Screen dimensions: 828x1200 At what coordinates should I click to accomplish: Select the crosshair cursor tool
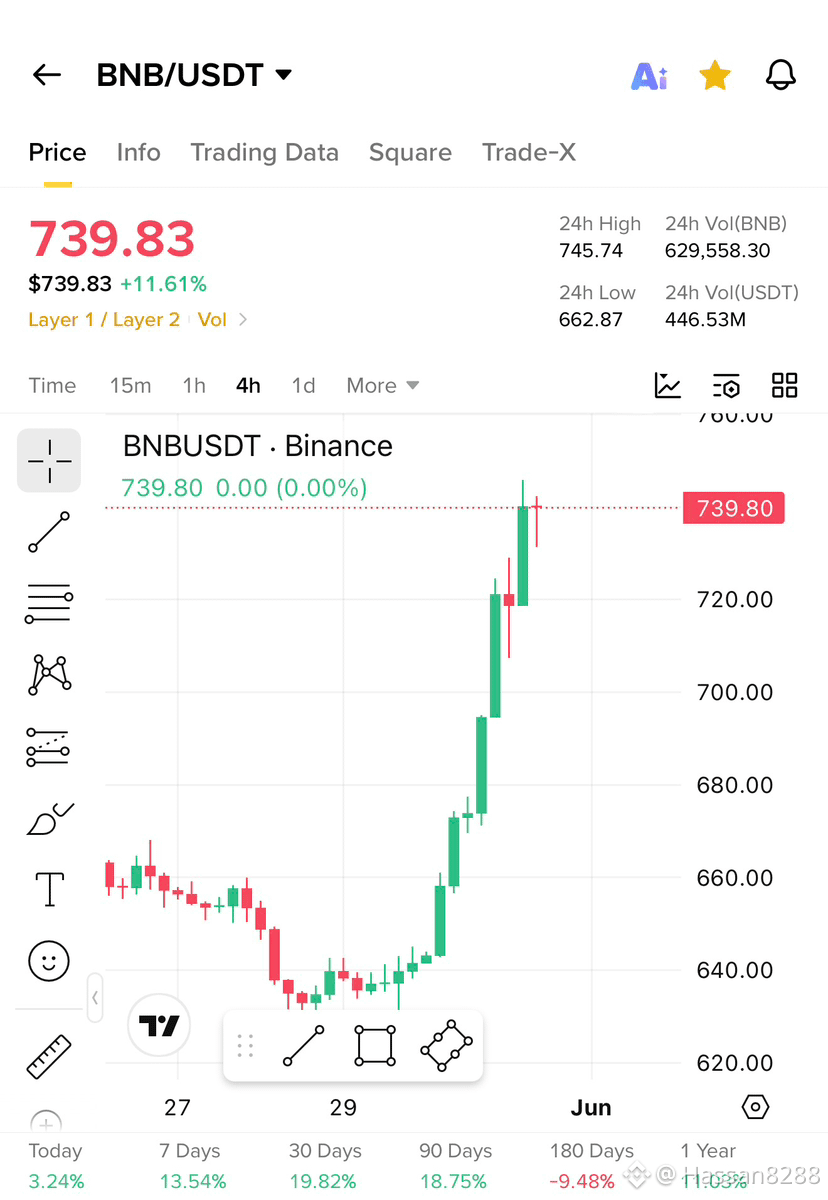click(x=49, y=460)
